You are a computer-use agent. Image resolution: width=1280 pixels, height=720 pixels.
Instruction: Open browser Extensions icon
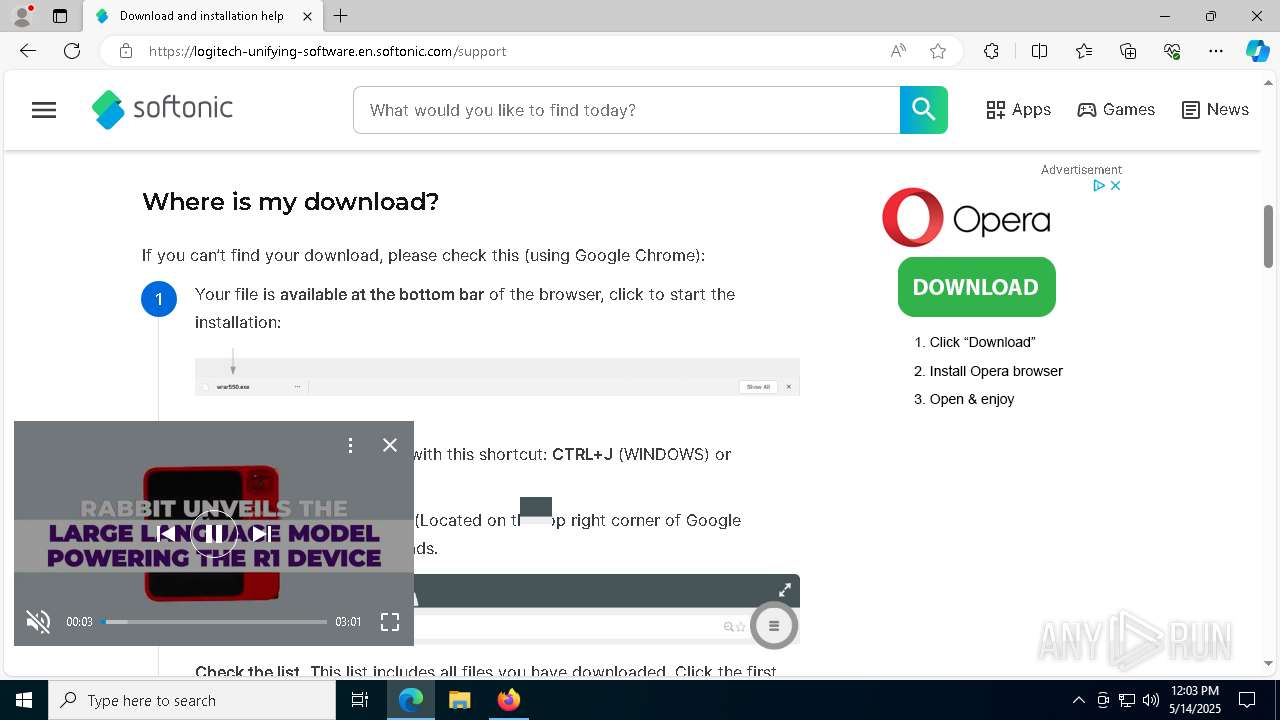click(991, 51)
